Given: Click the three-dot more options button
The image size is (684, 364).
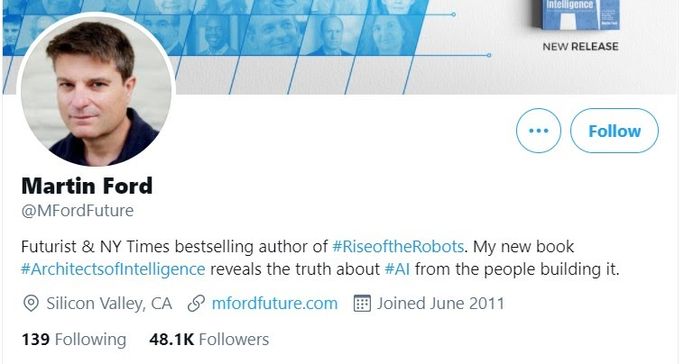Looking at the screenshot, I should point(538,130).
